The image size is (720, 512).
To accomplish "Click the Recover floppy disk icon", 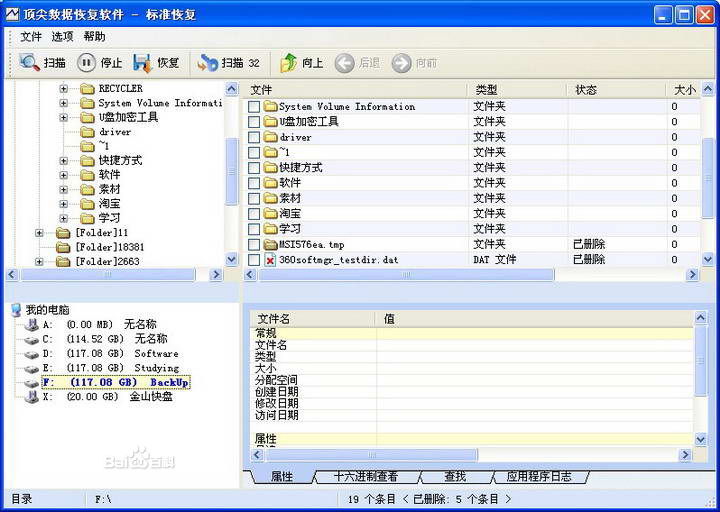I will pos(142,63).
